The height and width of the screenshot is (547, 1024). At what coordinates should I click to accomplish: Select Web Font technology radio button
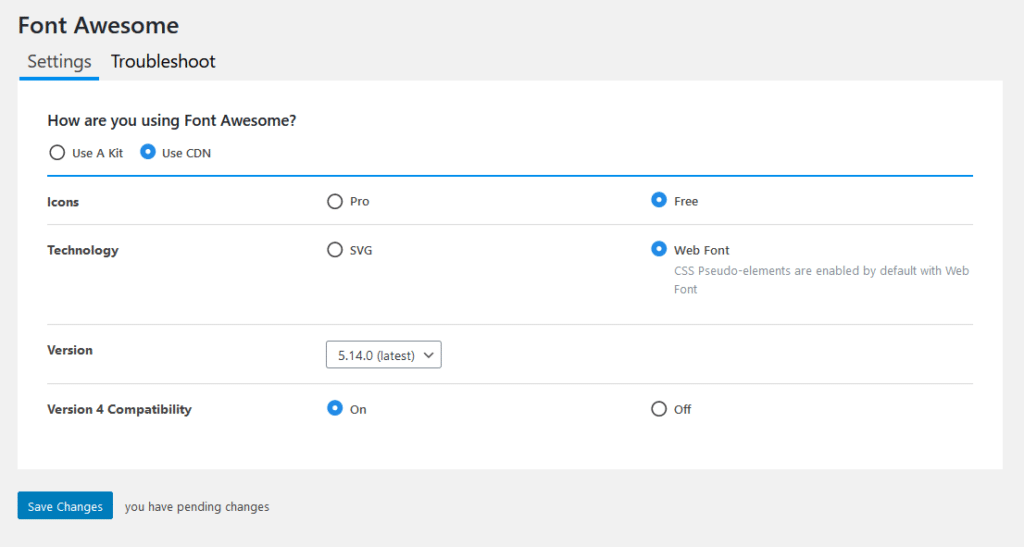tap(659, 249)
